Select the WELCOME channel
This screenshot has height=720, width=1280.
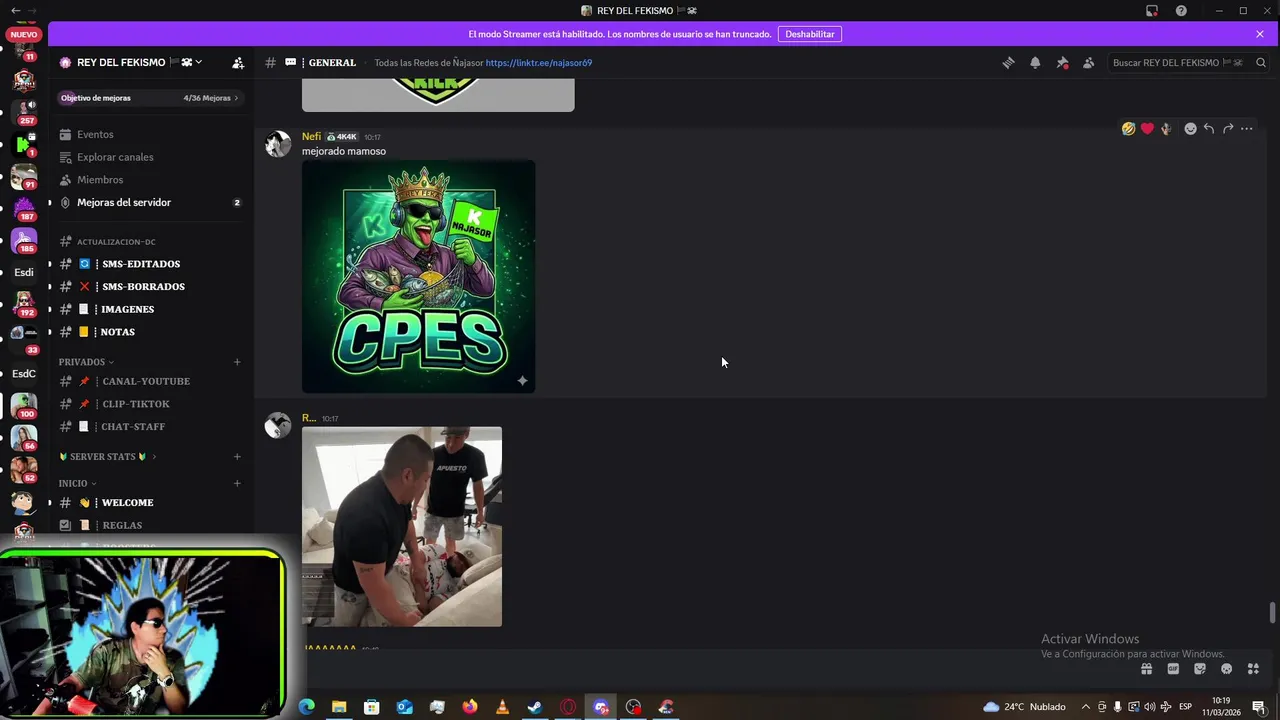150,503
